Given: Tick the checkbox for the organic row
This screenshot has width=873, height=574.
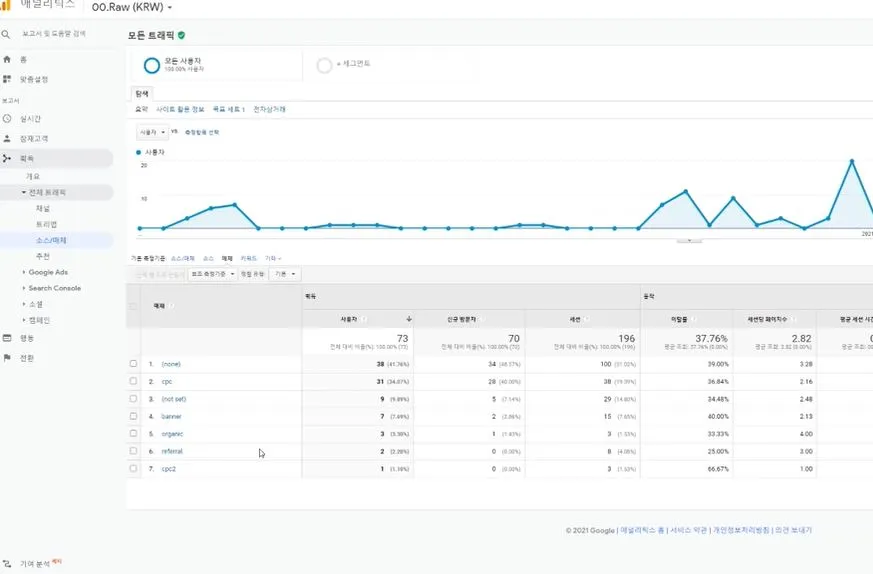Looking at the screenshot, I should tap(133, 433).
